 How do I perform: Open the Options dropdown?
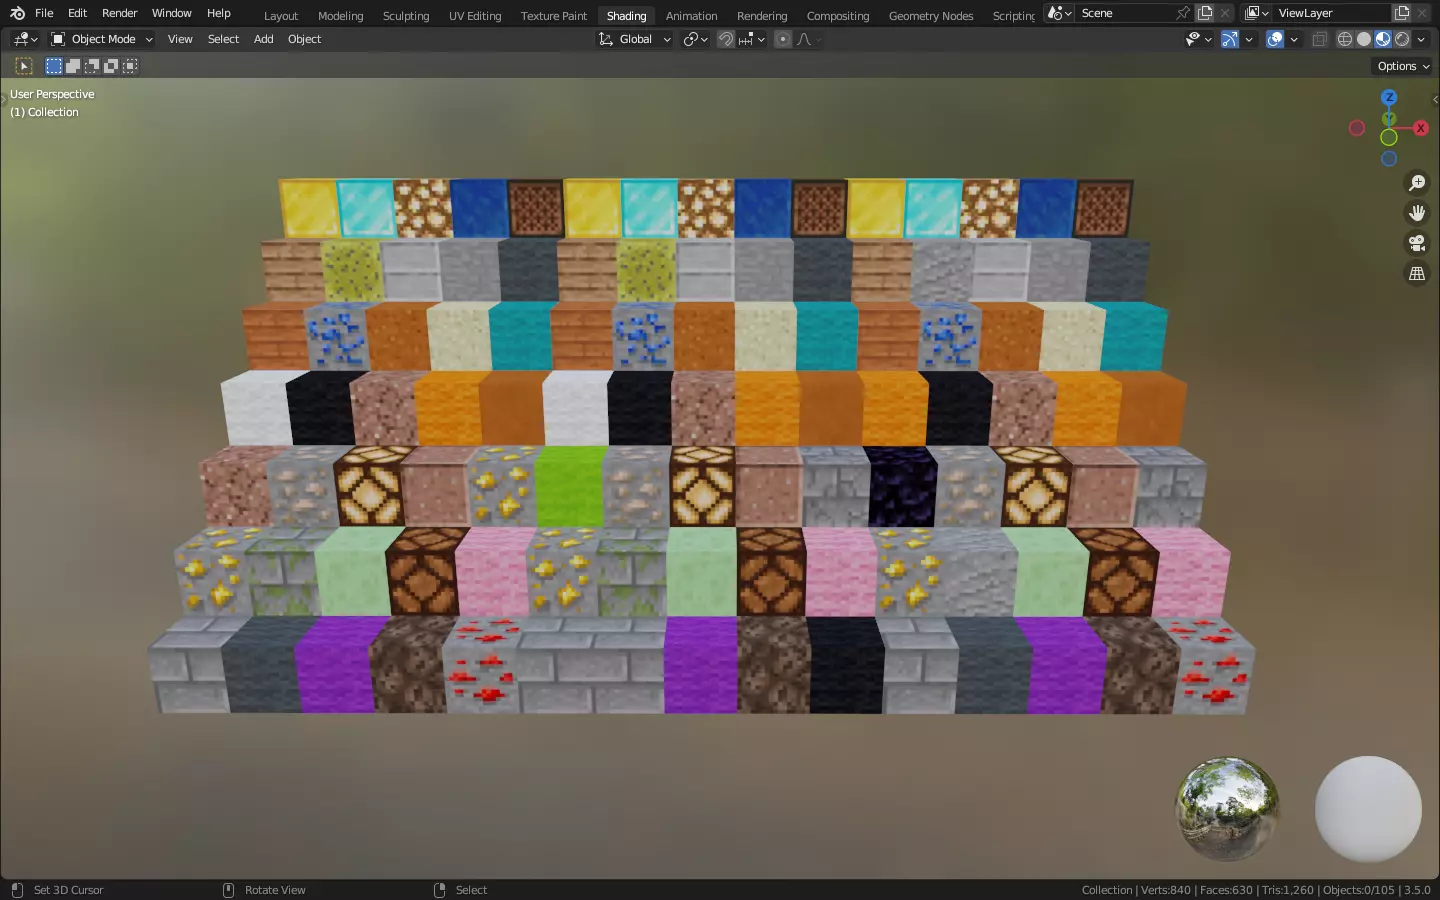coord(1403,66)
